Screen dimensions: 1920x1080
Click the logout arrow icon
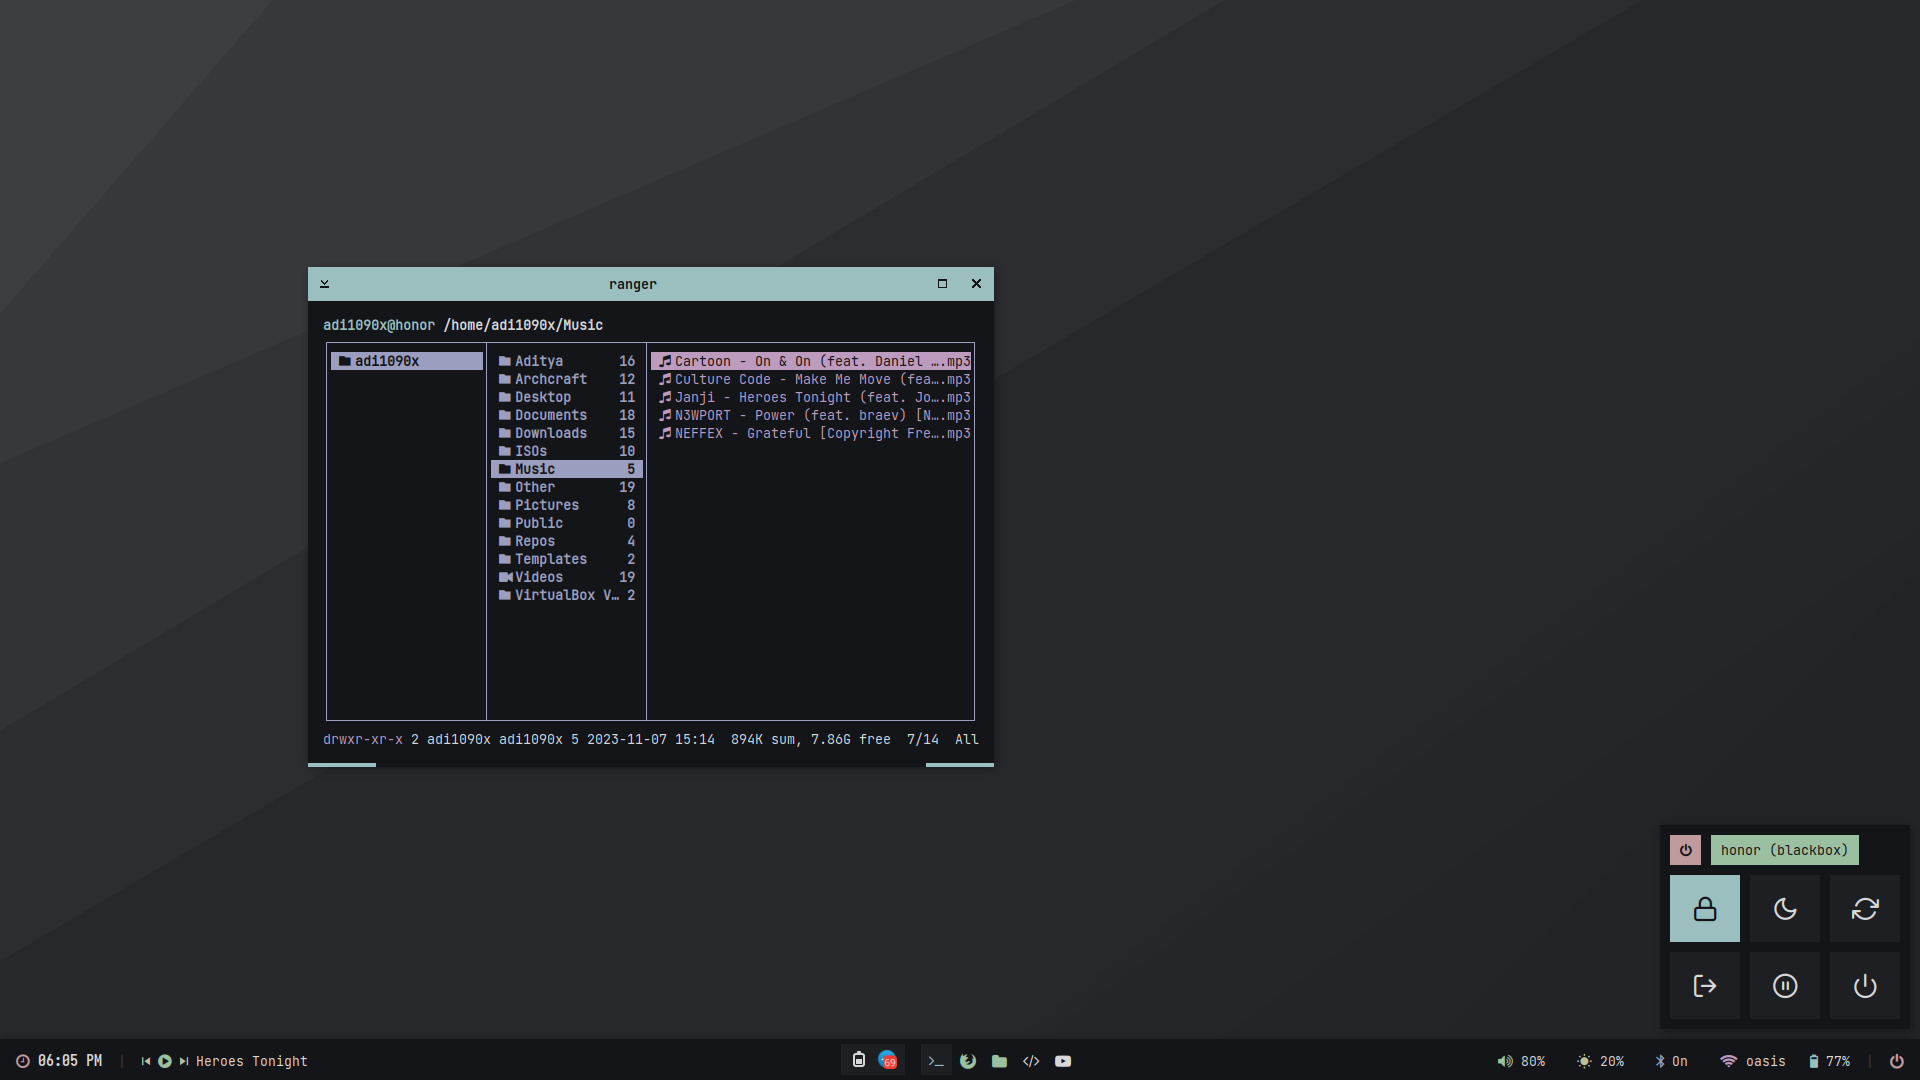point(1704,986)
